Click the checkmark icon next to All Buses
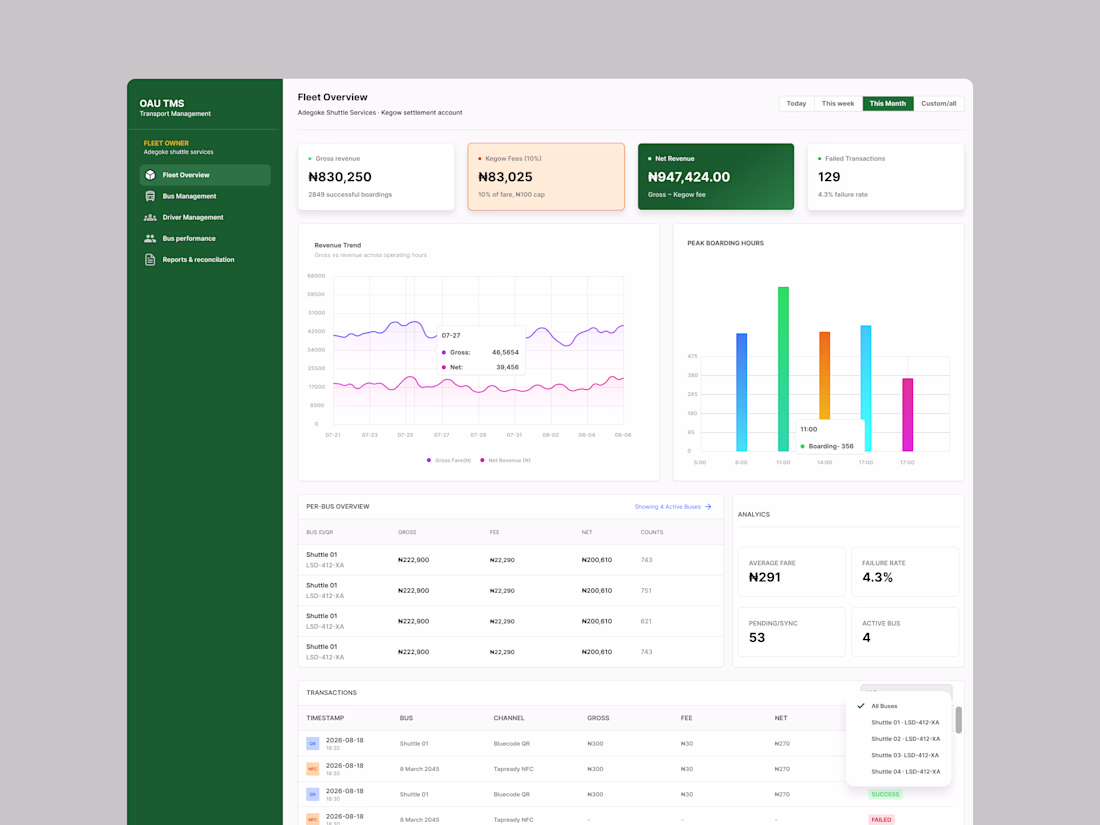Screen dimensions: 1100x825 861,706
